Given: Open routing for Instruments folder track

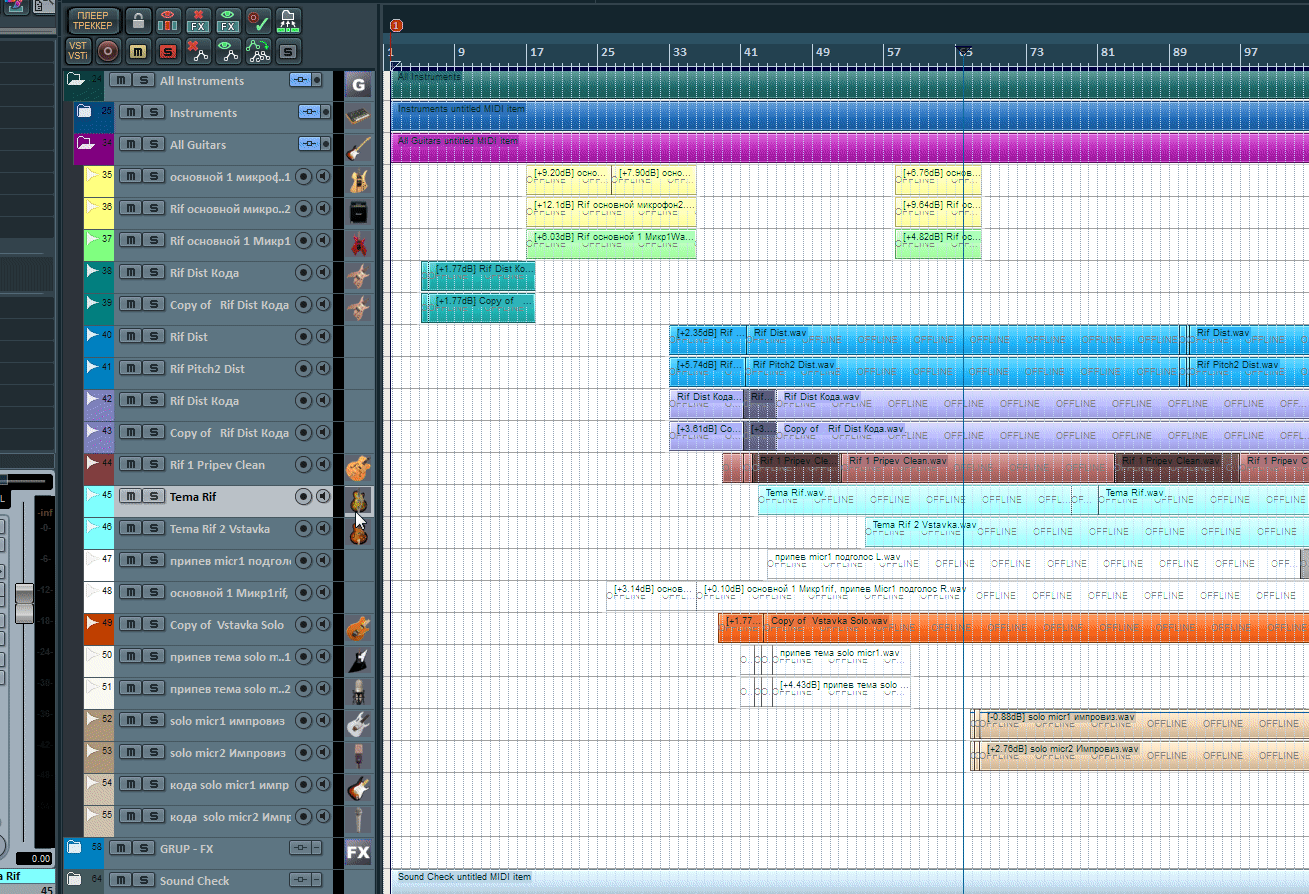Looking at the screenshot, I should [309, 113].
